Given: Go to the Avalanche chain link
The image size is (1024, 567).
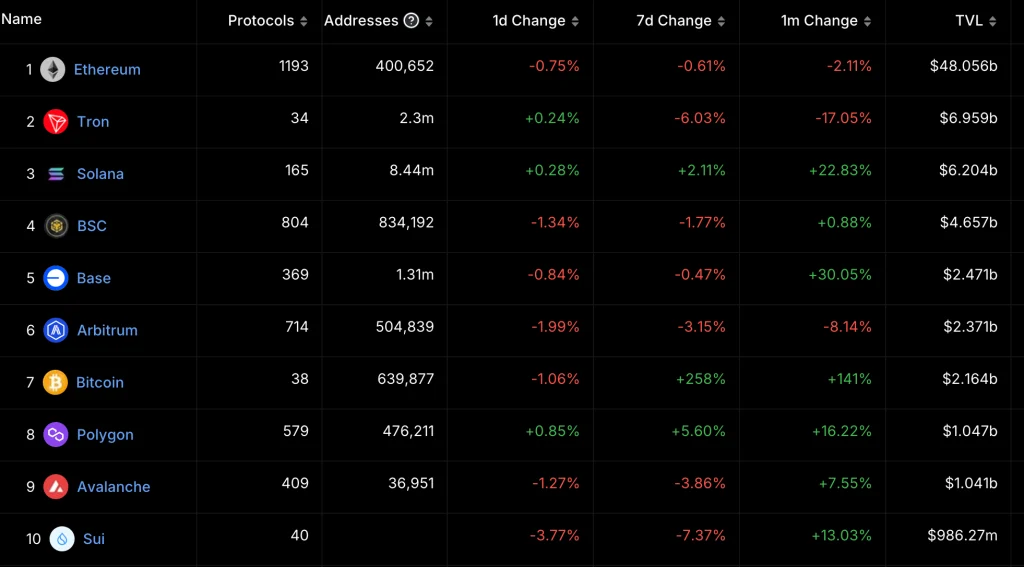Looking at the screenshot, I should coord(113,487).
